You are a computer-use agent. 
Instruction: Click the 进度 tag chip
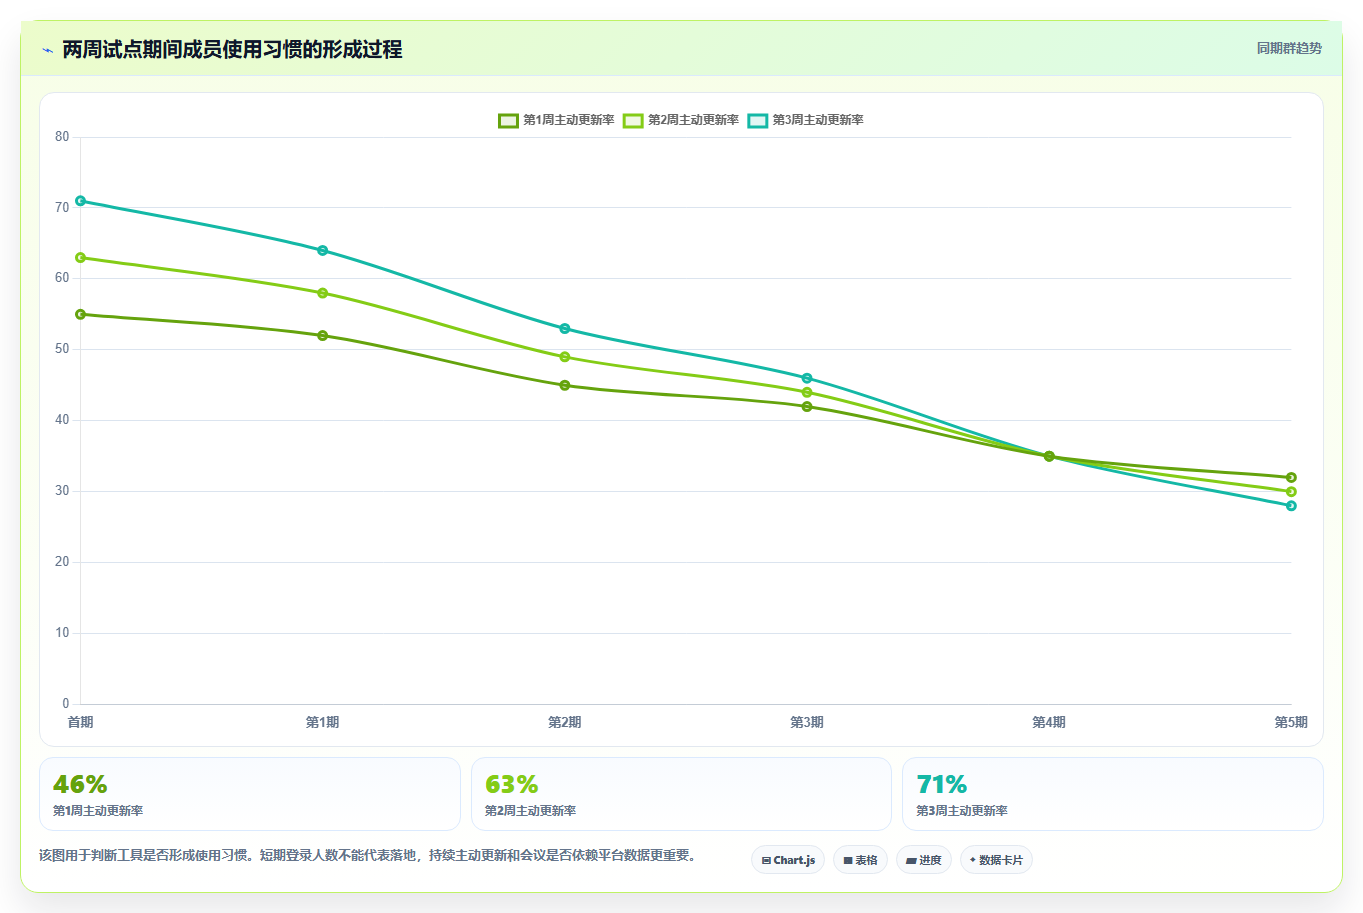pyautogui.click(x=924, y=860)
